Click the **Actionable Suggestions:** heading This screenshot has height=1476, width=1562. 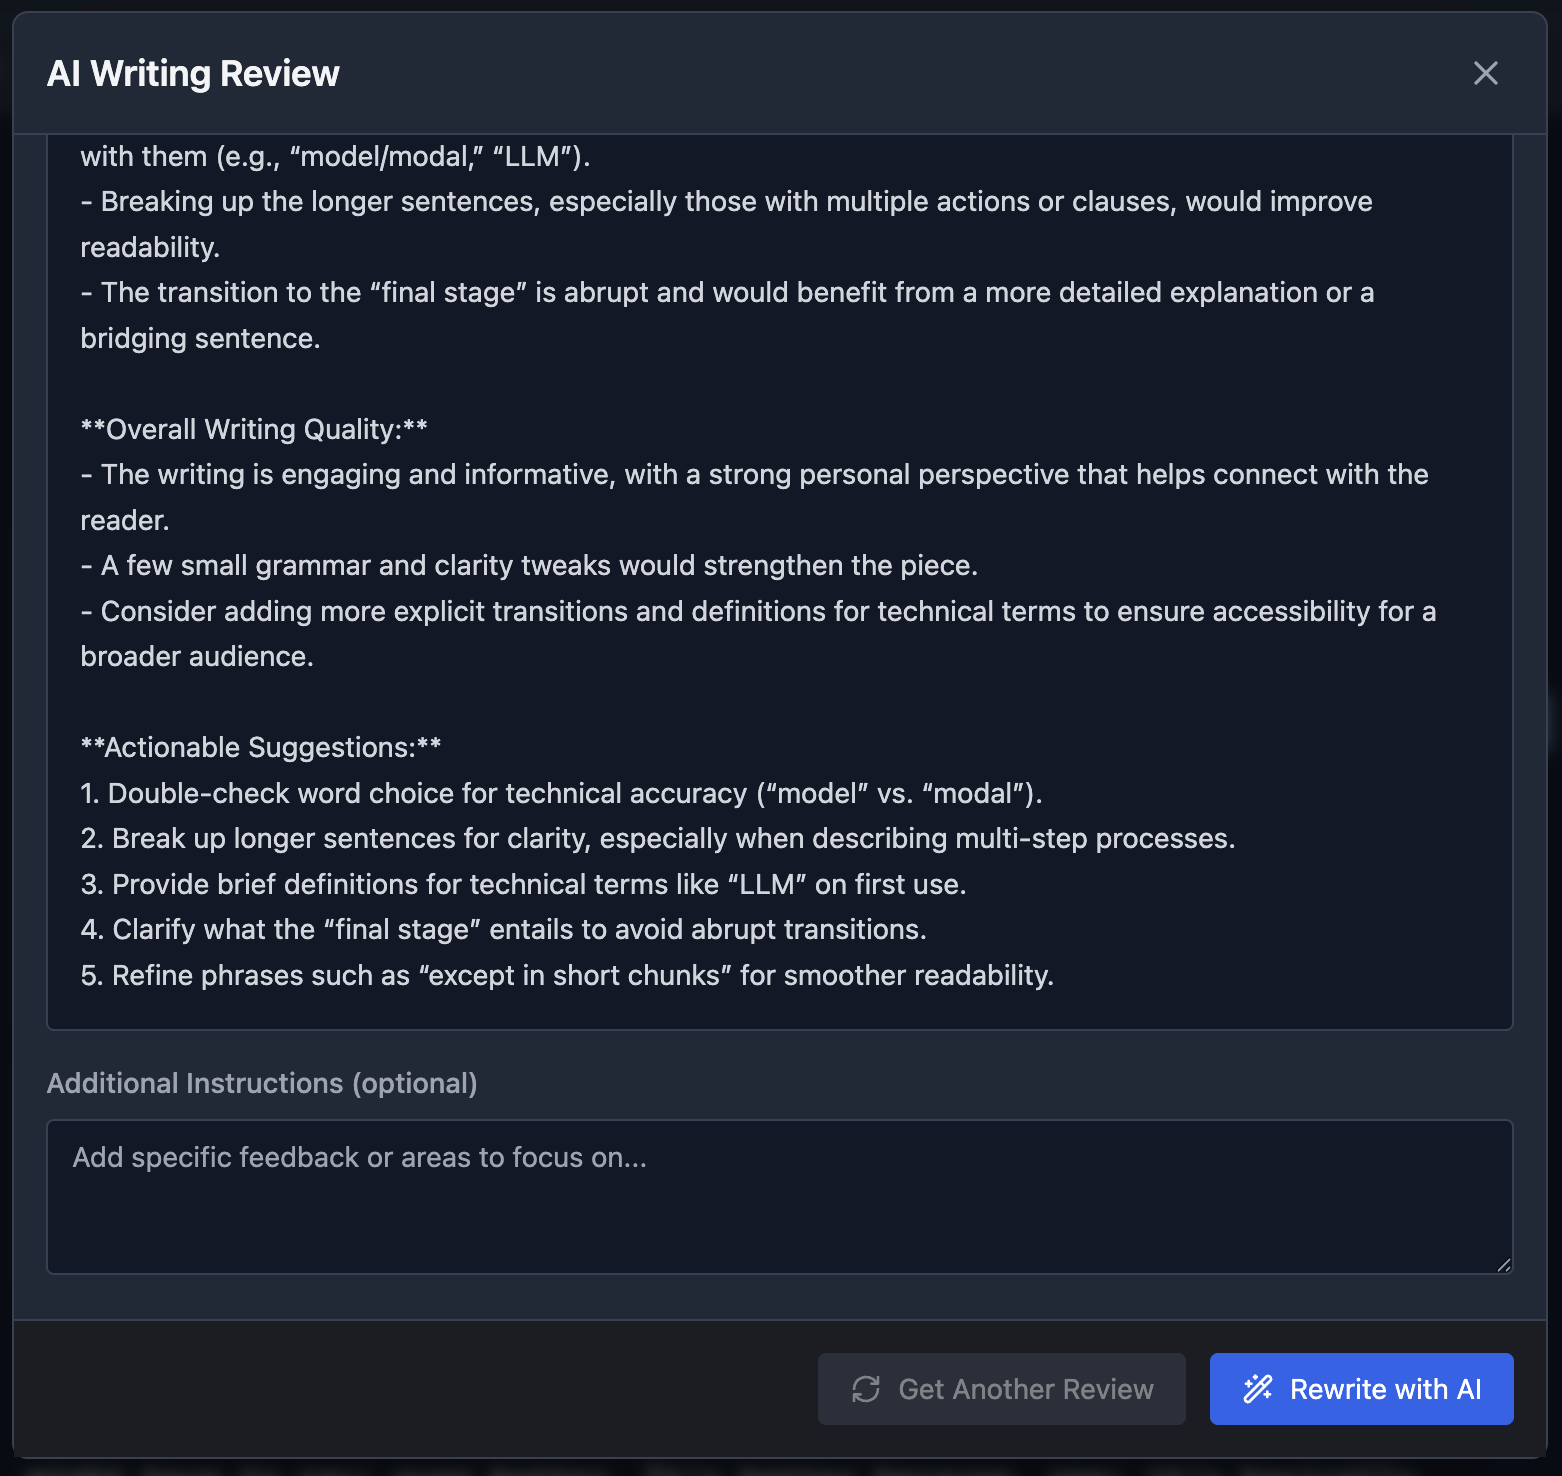tap(261, 747)
